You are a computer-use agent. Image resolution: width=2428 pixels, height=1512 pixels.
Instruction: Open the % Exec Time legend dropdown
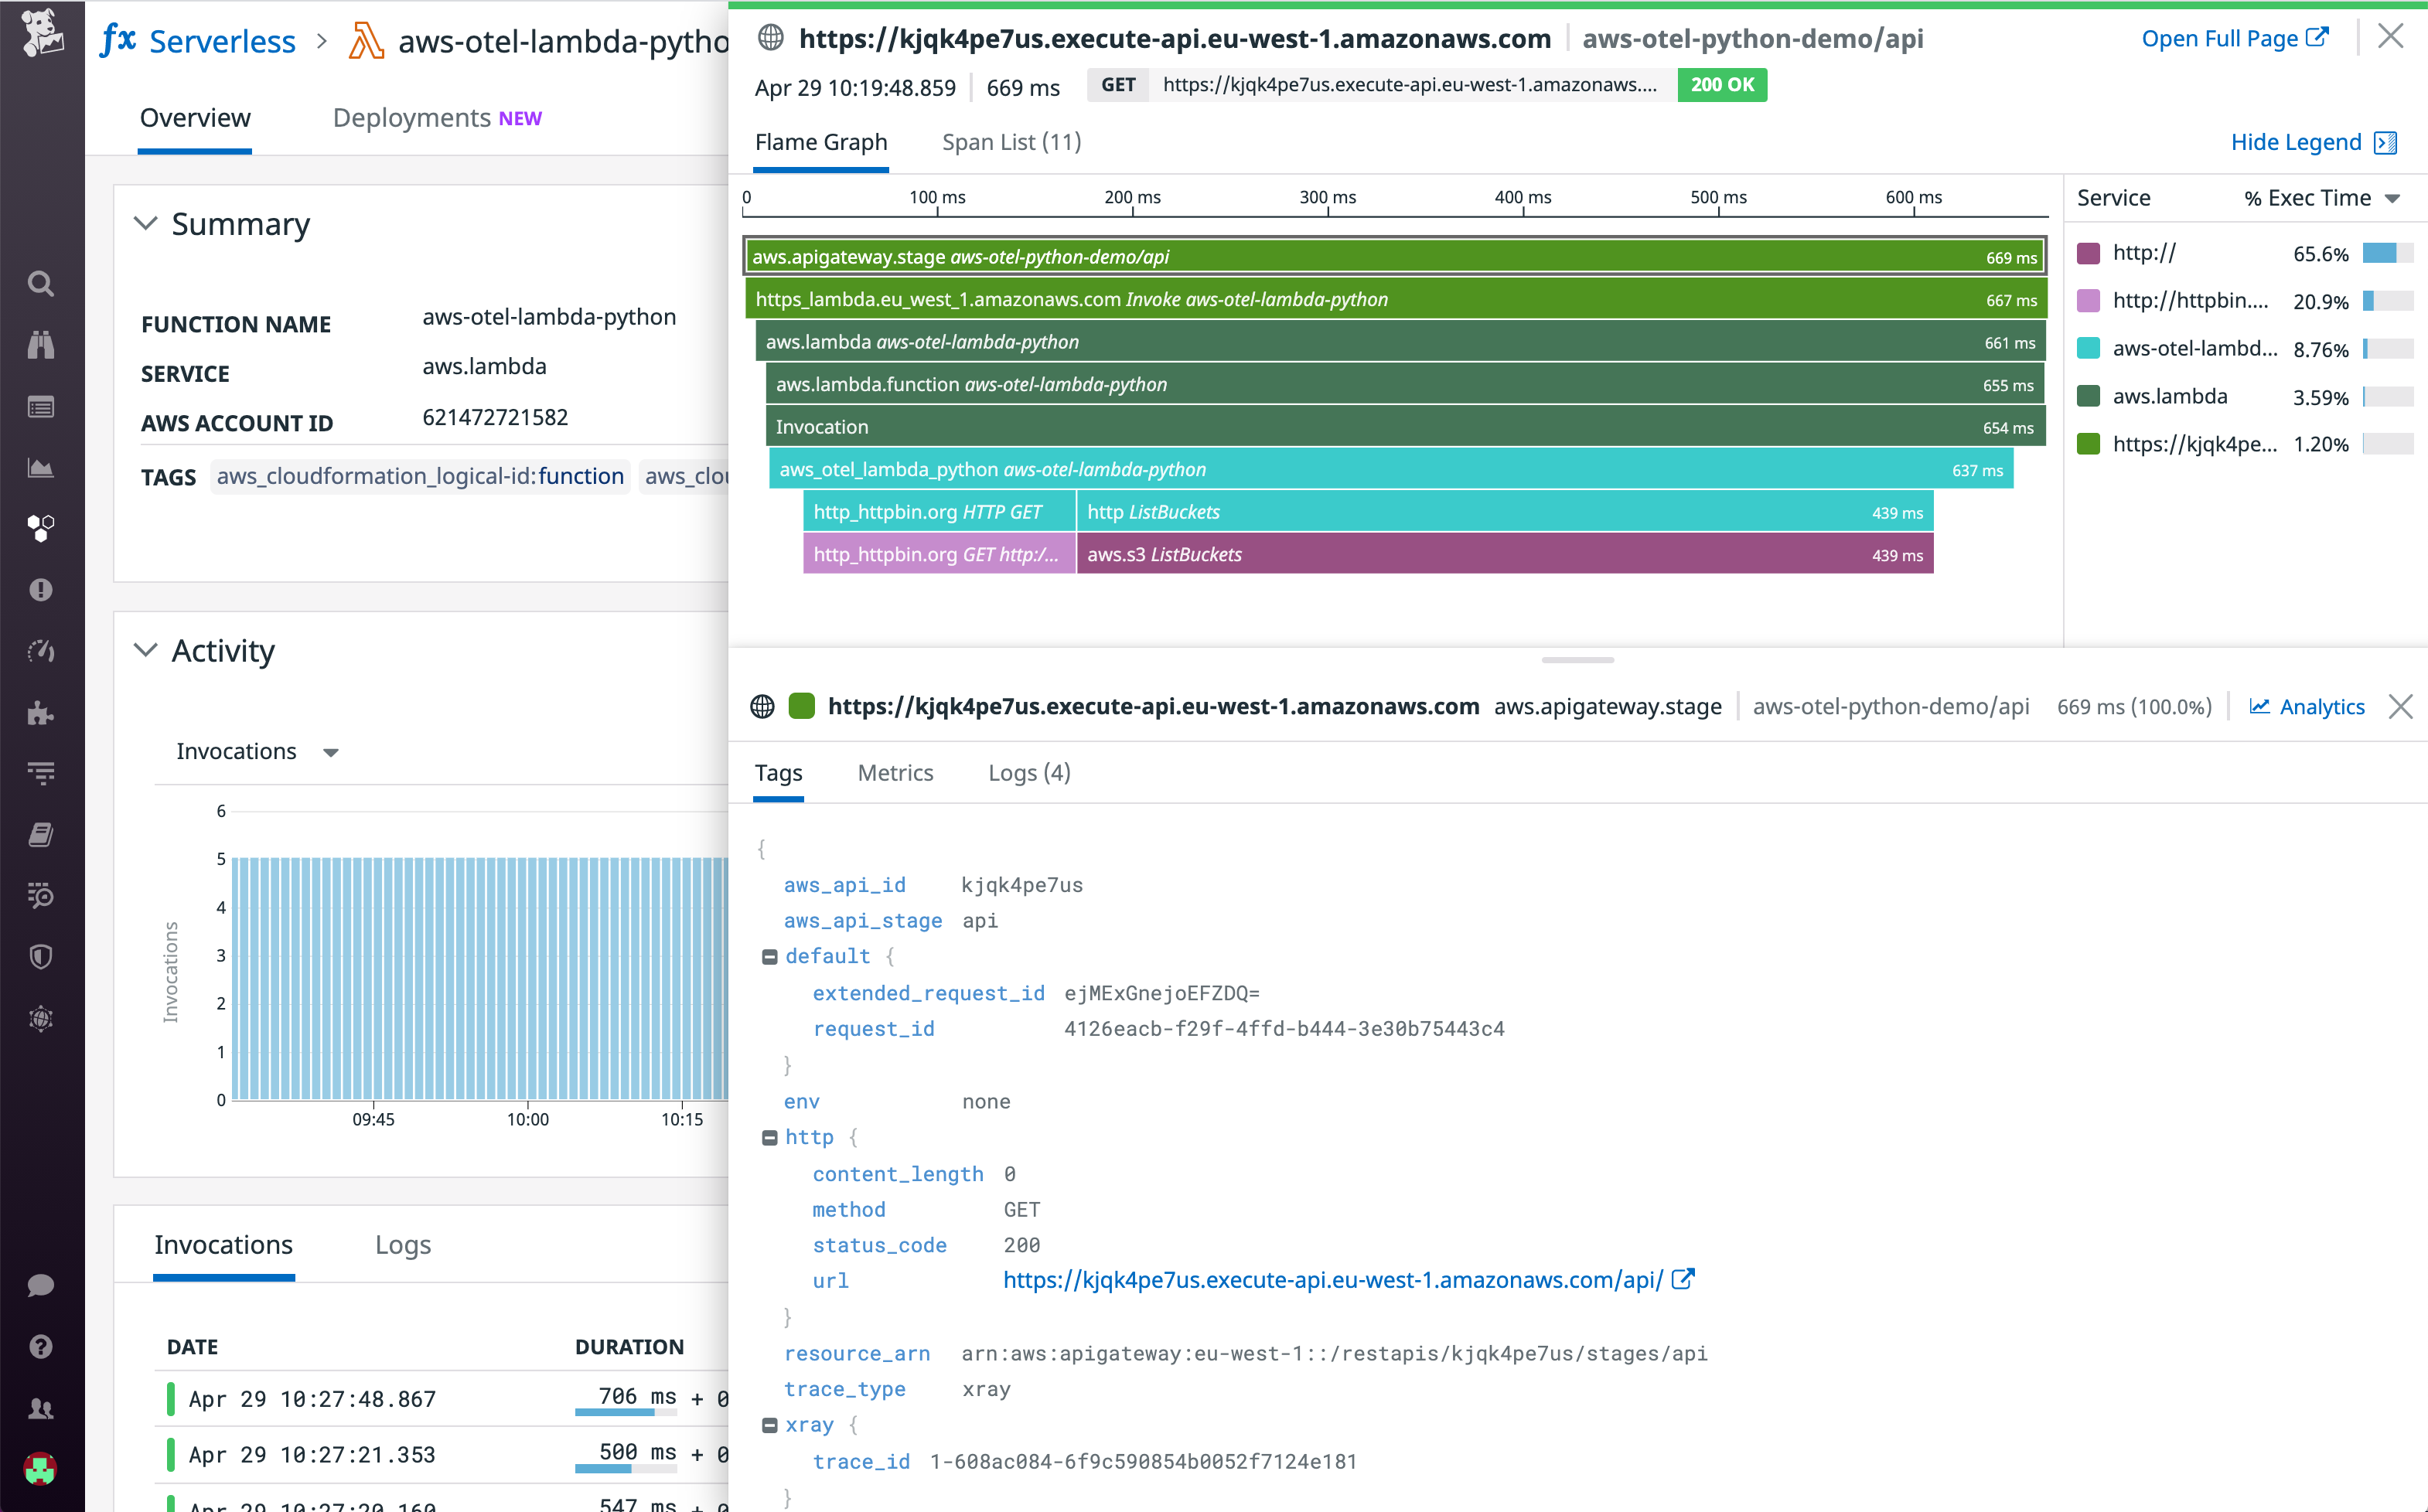(x=2321, y=198)
